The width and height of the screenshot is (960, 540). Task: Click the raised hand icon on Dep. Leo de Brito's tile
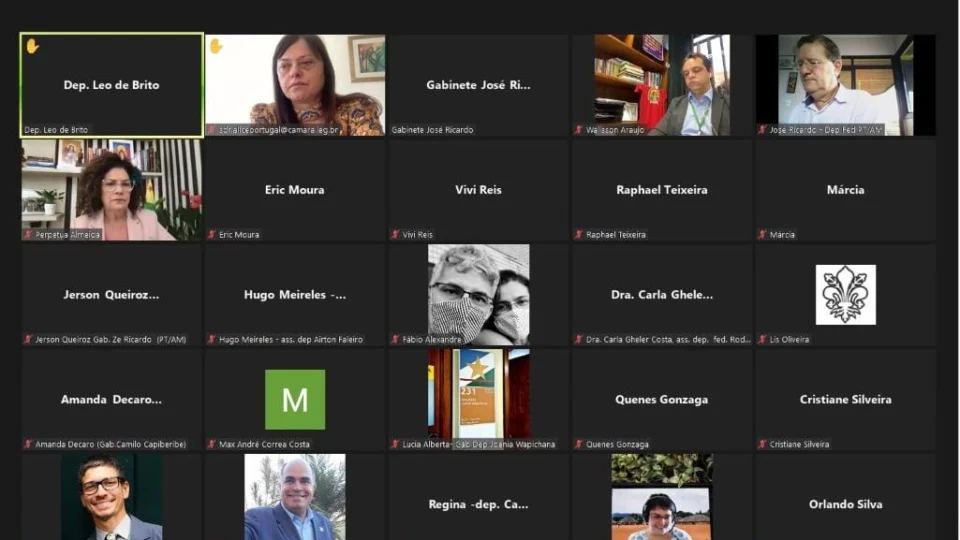32,46
